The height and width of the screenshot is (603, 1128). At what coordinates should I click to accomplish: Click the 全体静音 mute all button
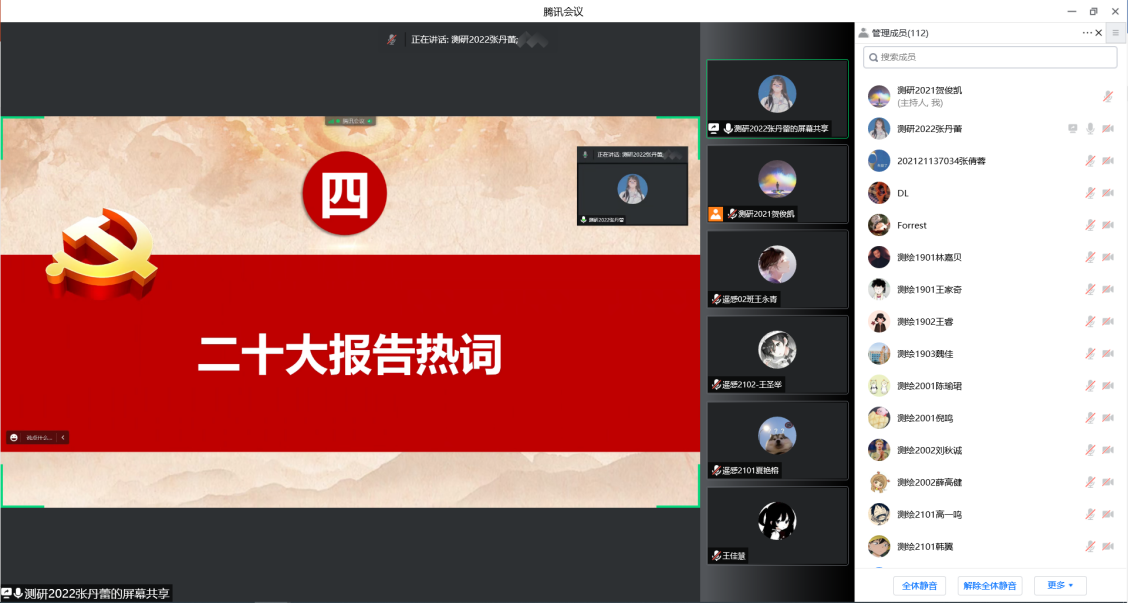coord(919,585)
